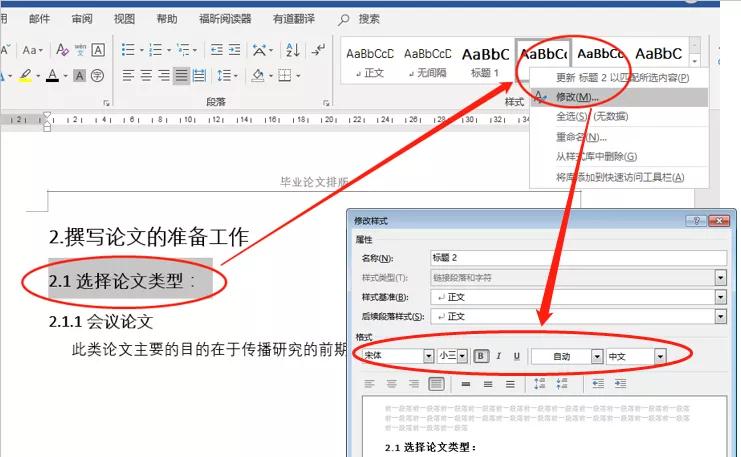Expand the styles gallery more arrow

pos(694,61)
